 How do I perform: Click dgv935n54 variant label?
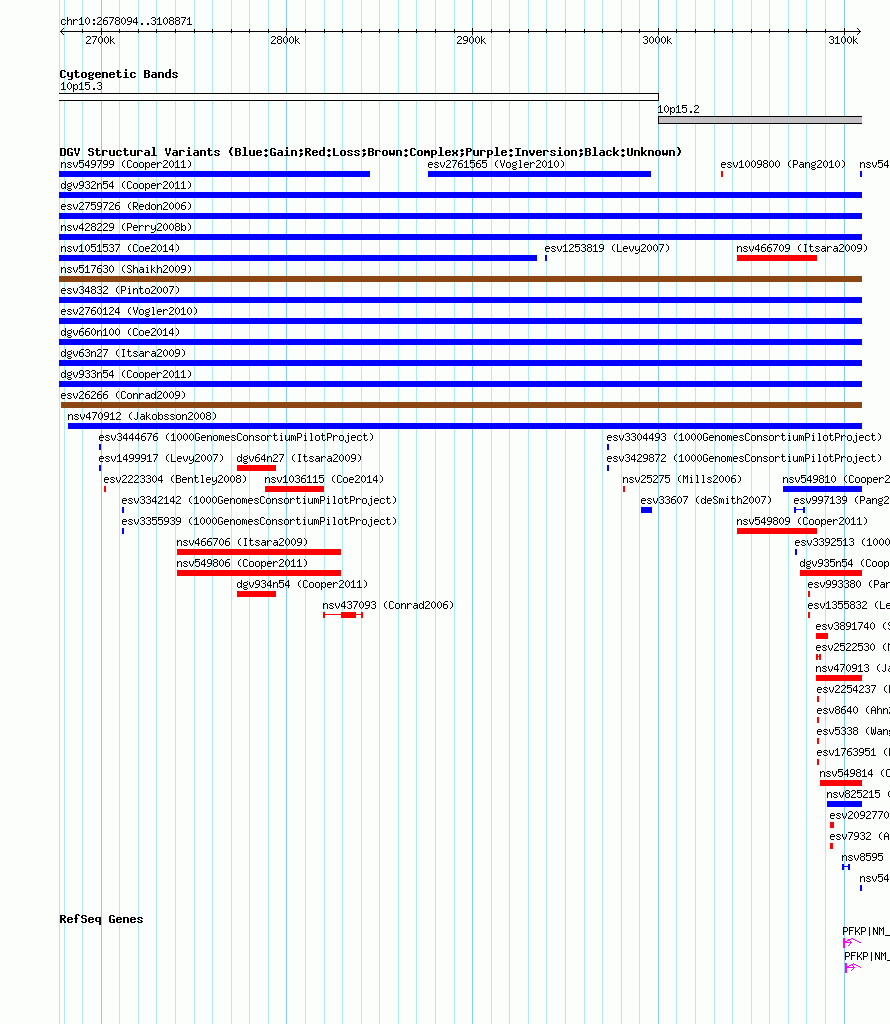click(844, 563)
